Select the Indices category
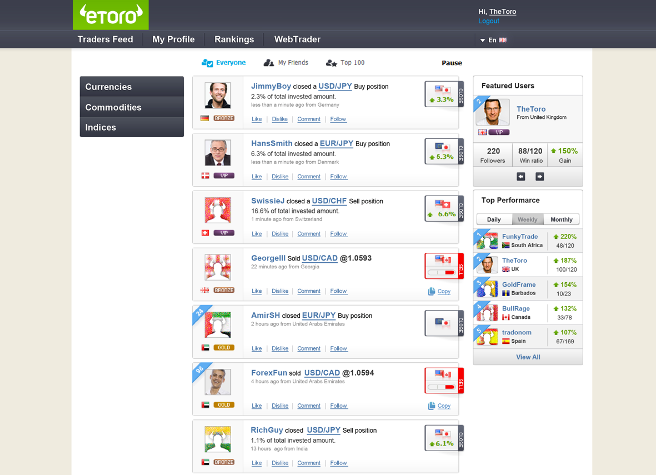This screenshot has width=656, height=476. [x=132, y=127]
